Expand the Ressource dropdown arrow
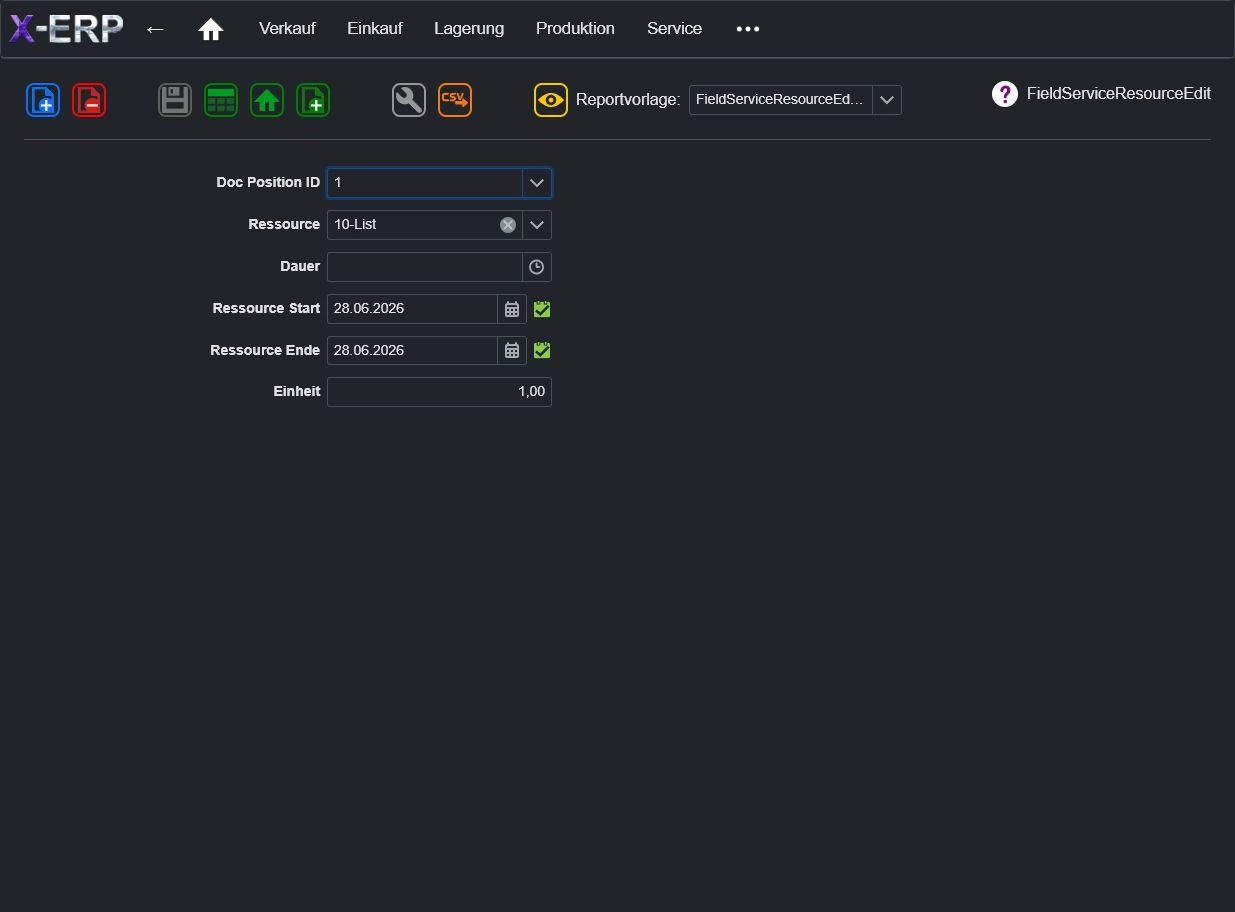Image resolution: width=1235 pixels, height=912 pixels. [537, 225]
